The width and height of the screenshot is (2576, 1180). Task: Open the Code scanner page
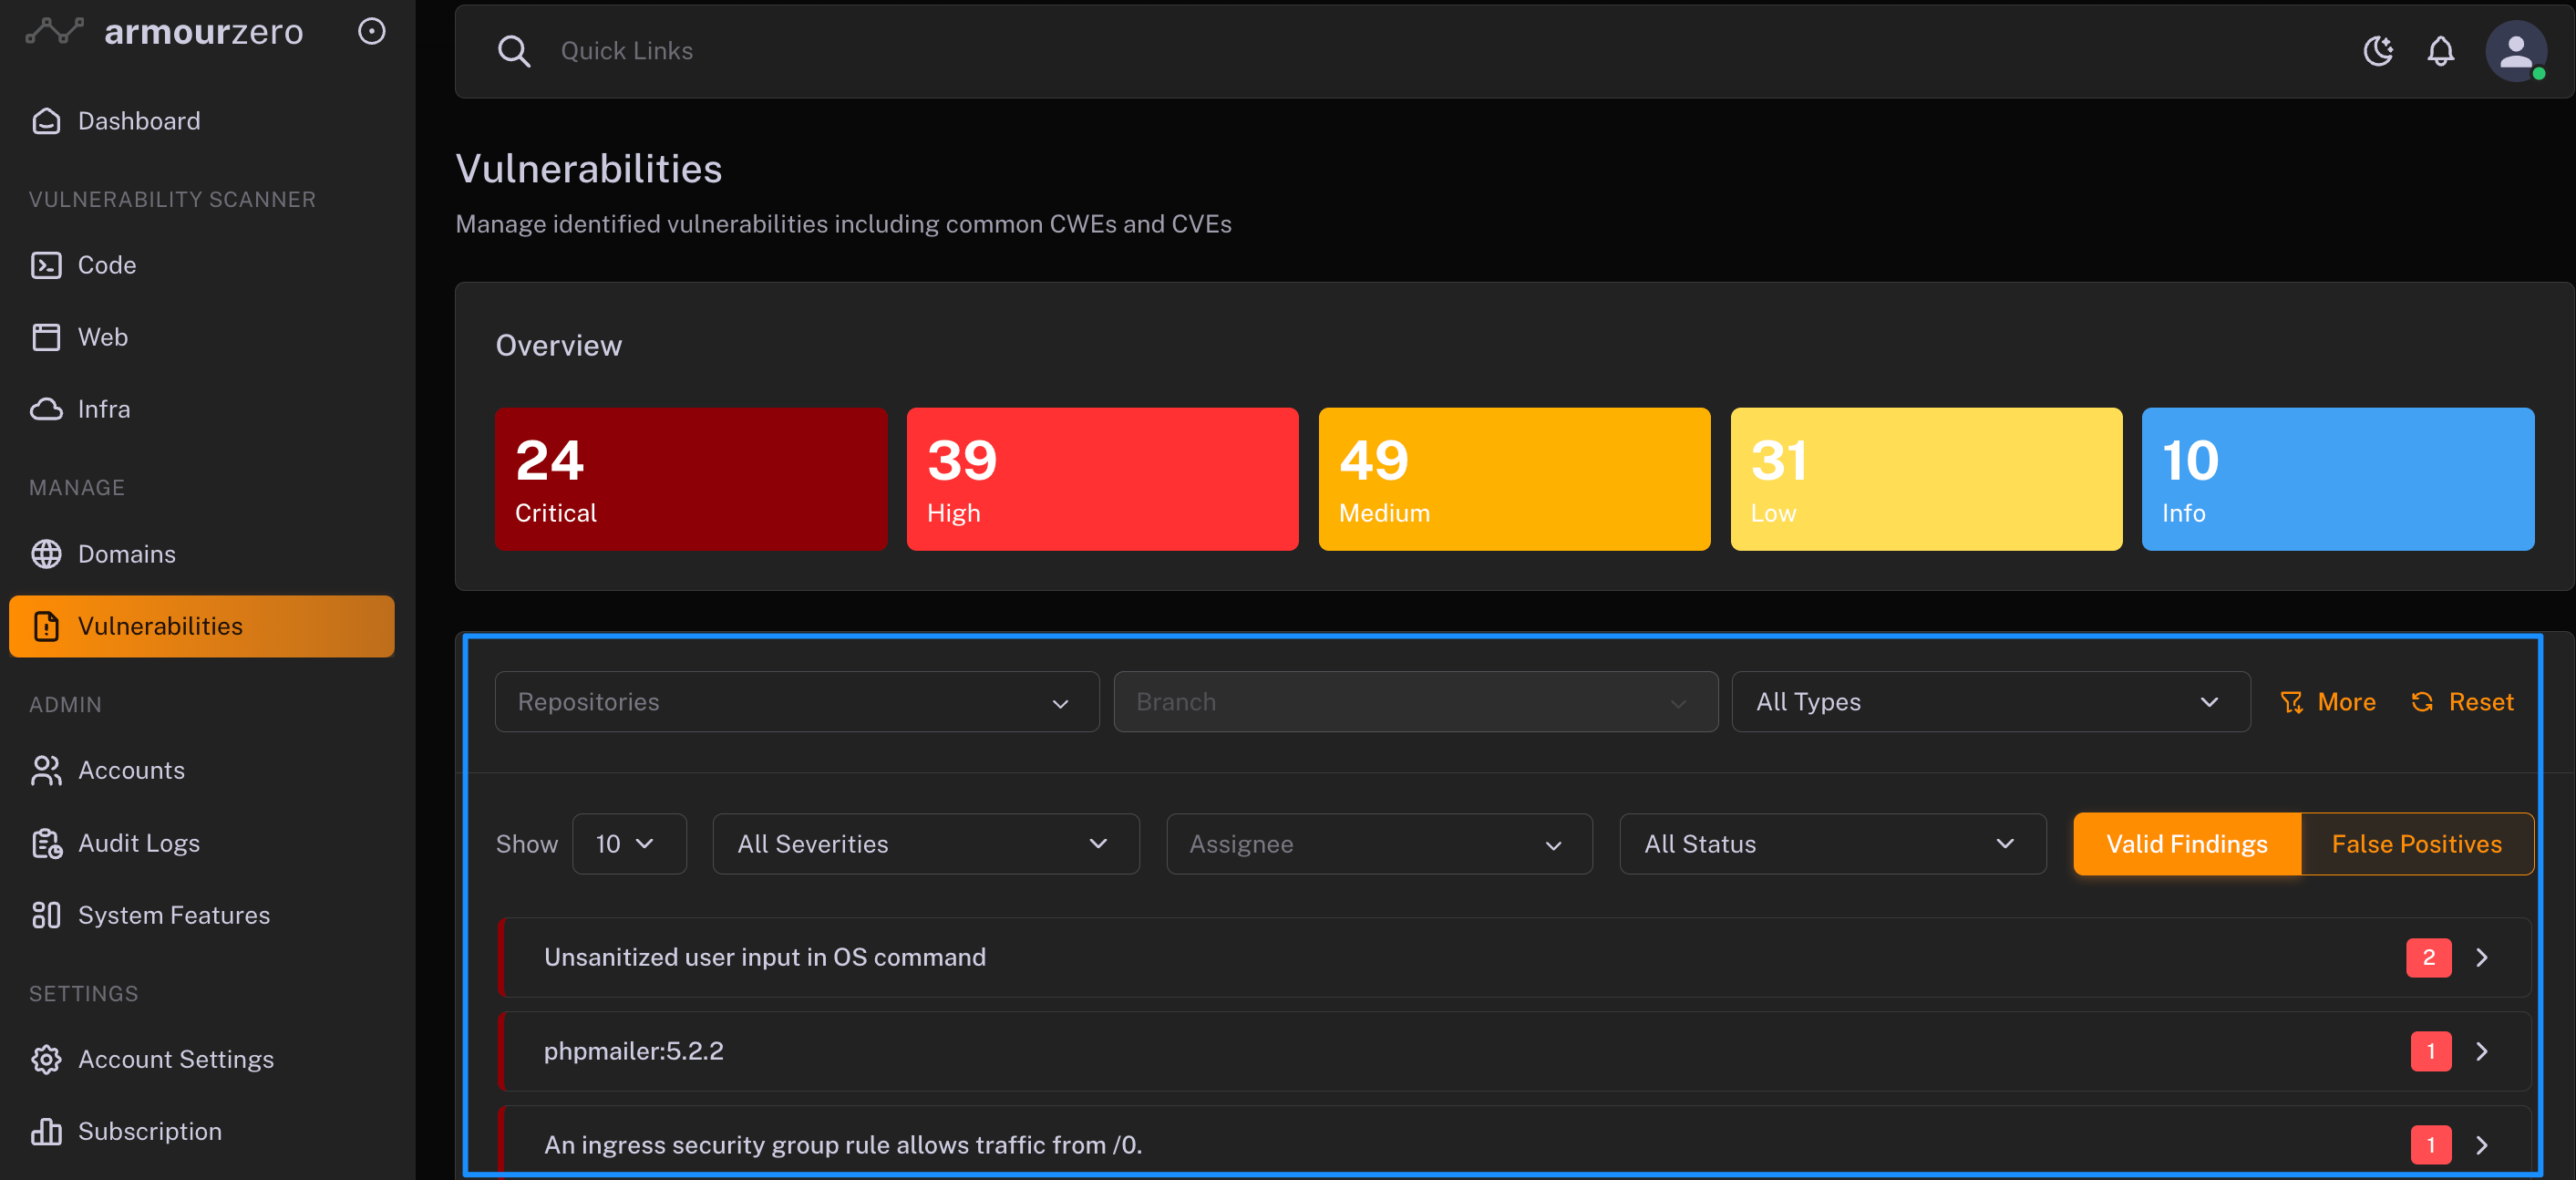point(106,265)
